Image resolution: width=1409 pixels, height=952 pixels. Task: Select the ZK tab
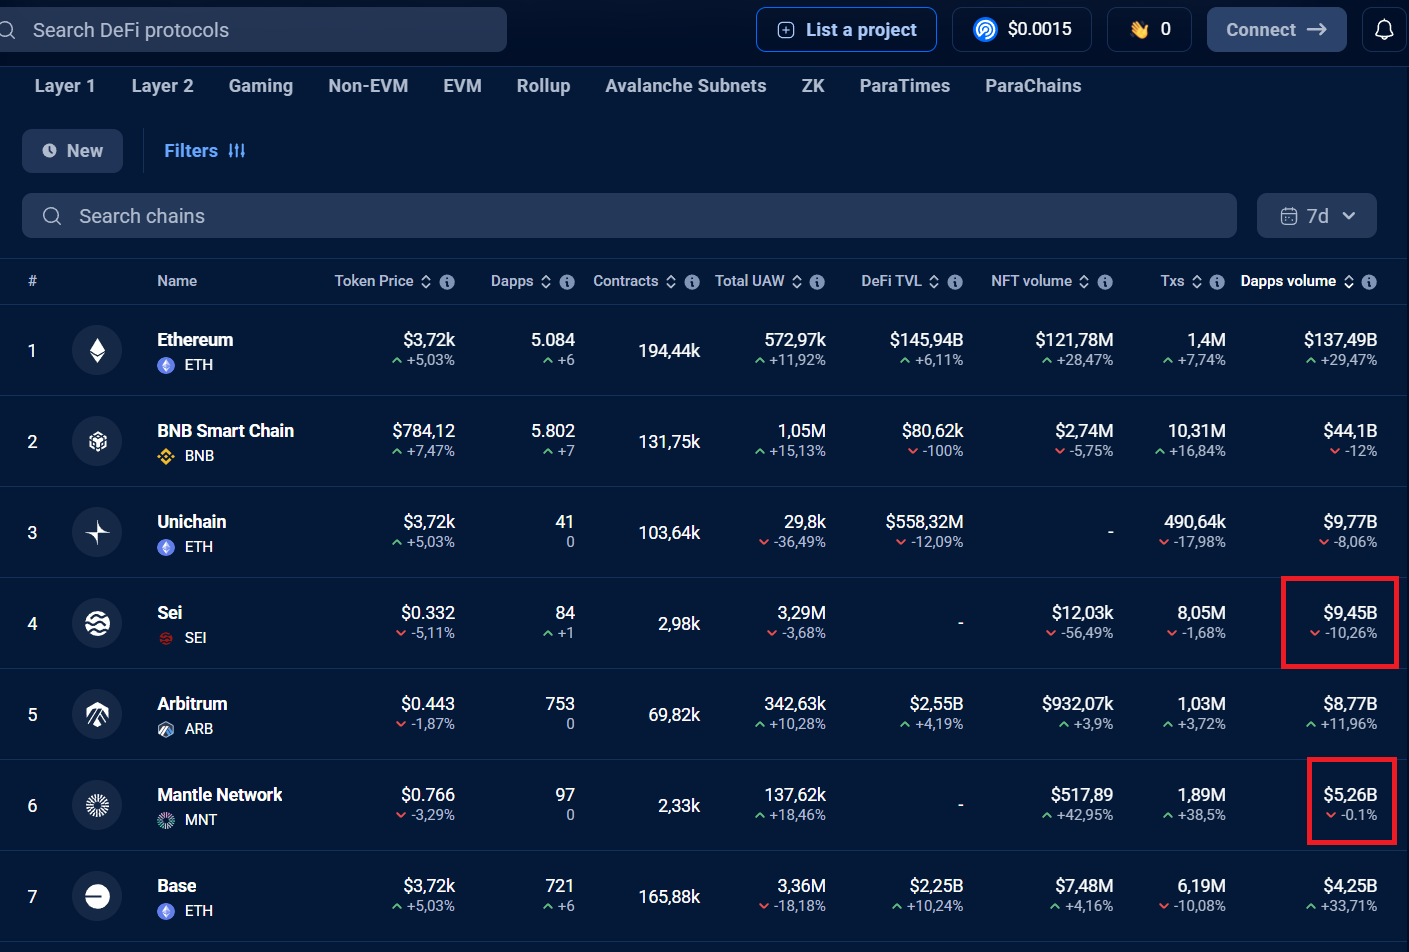coord(813,86)
